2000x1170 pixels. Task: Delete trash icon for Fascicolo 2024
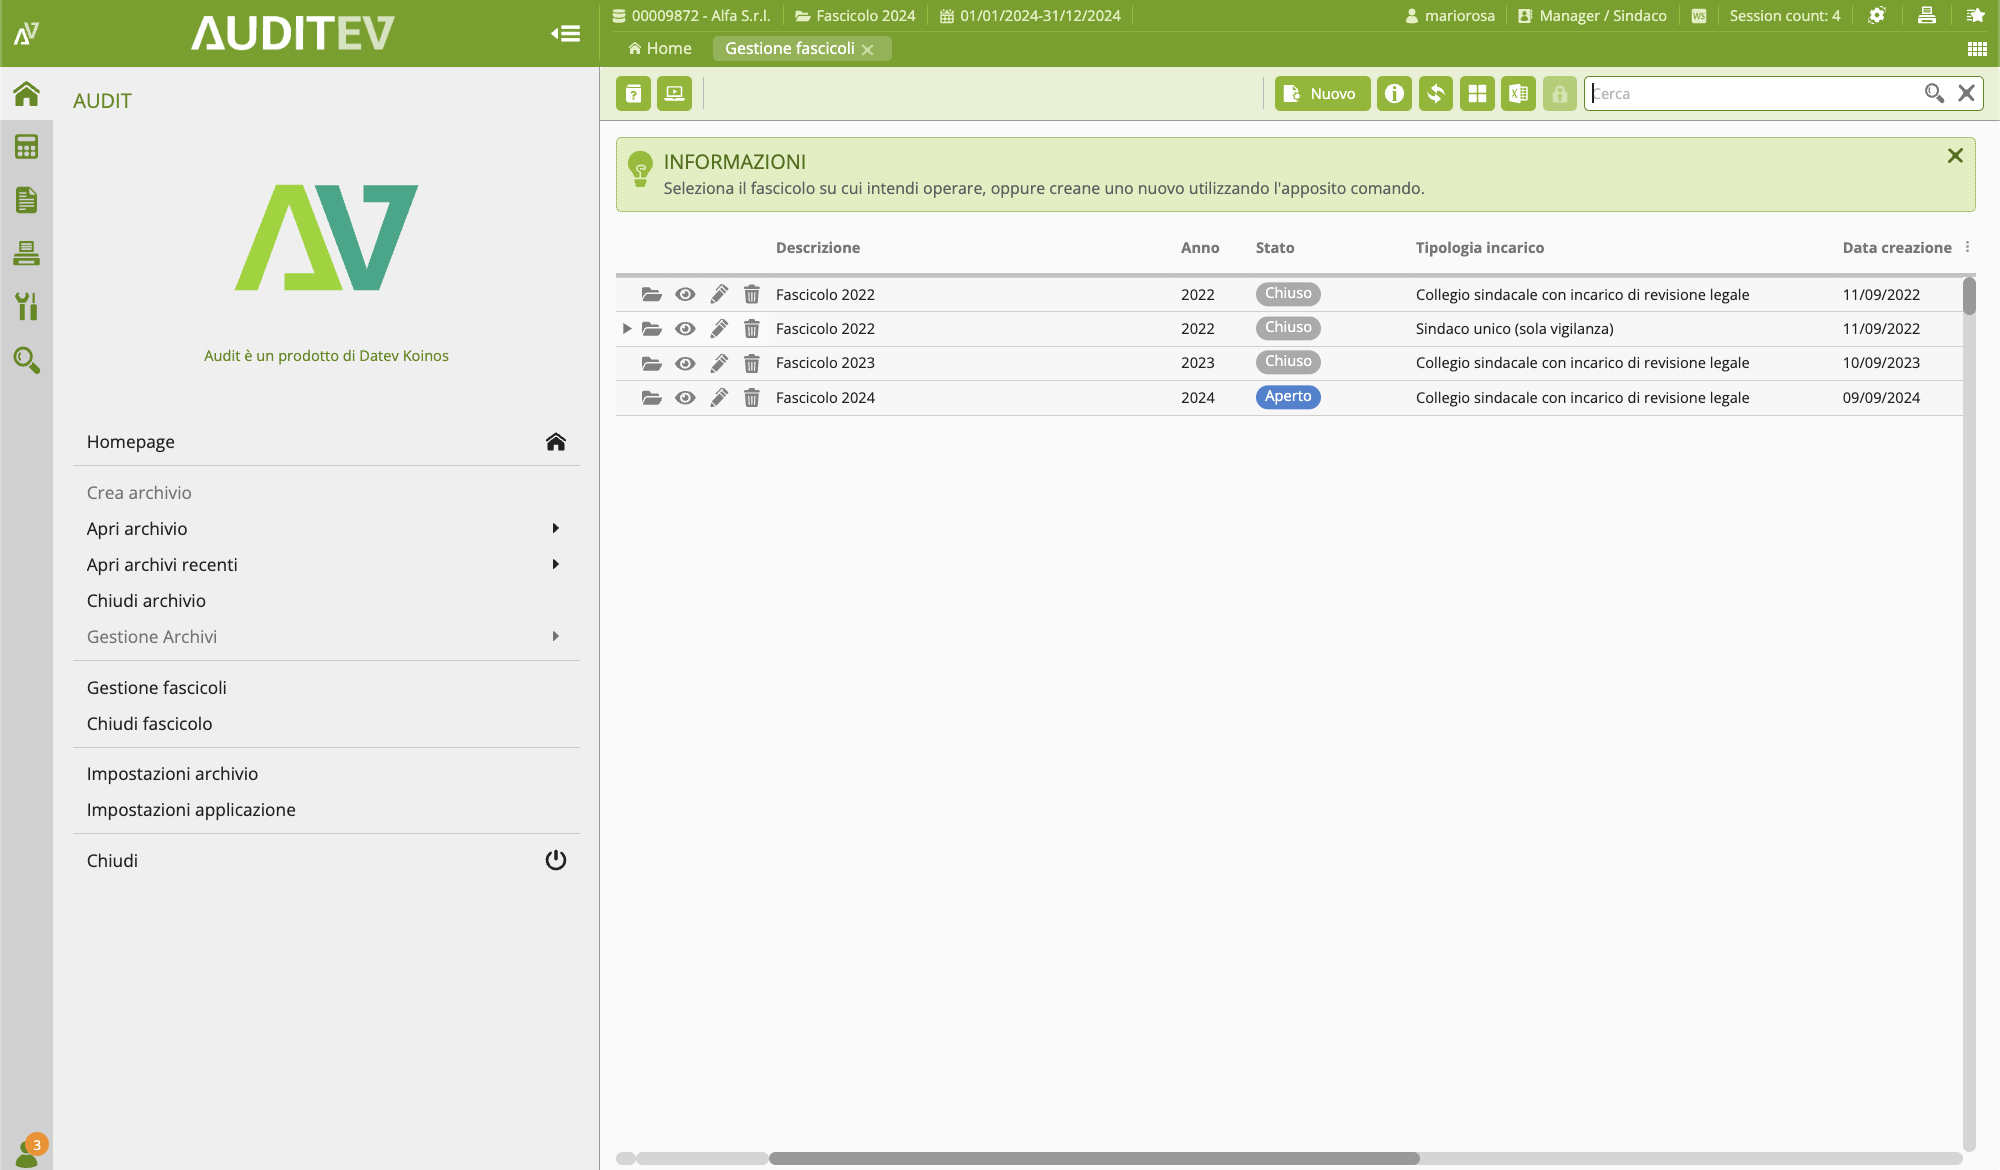click(x=752, y=398)
